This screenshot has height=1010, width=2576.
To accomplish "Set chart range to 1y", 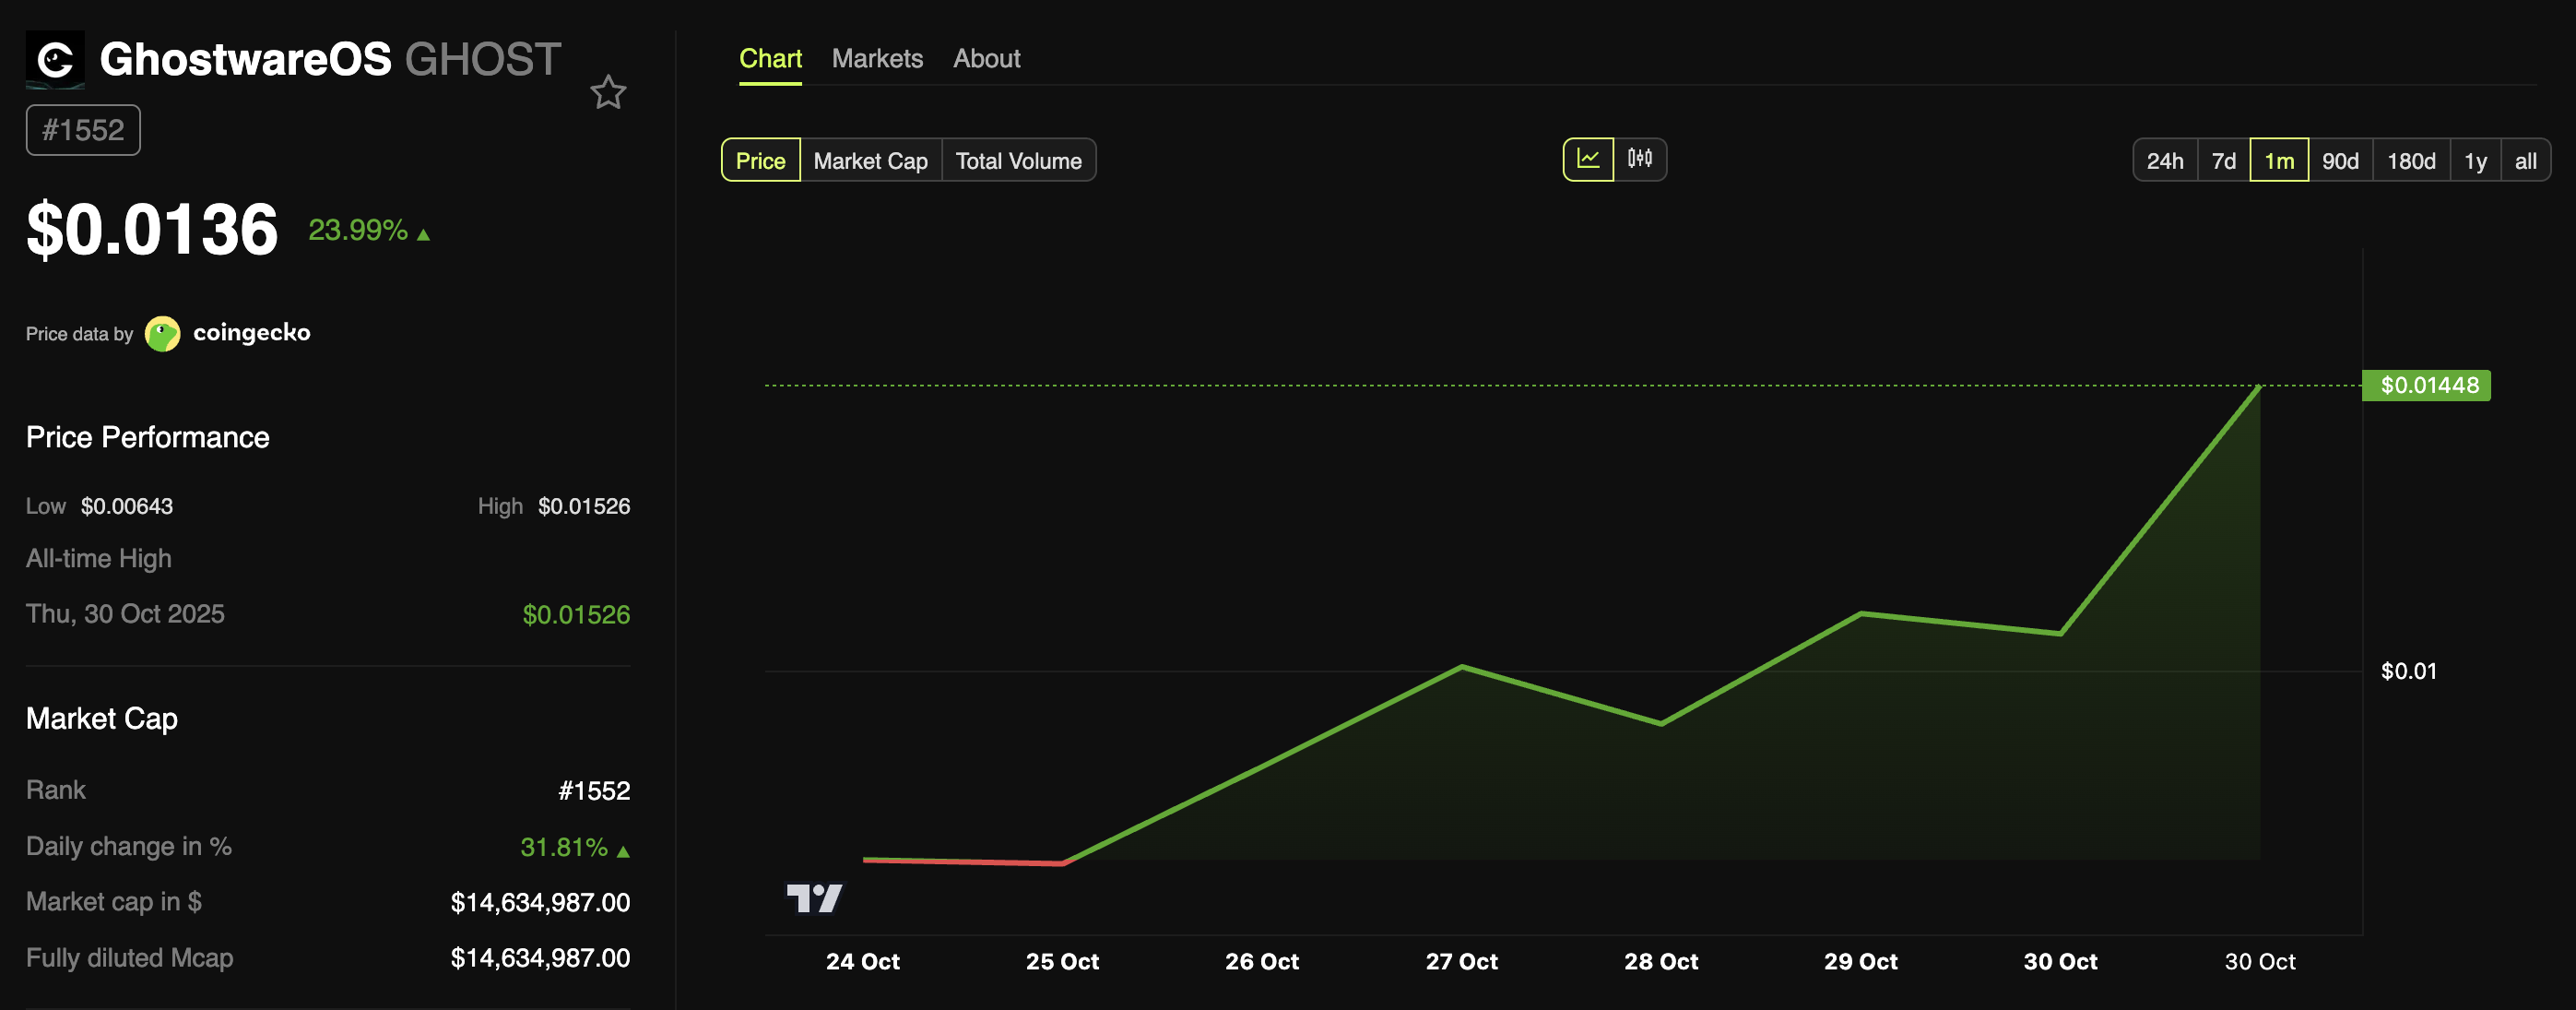I will (2475, 160).
